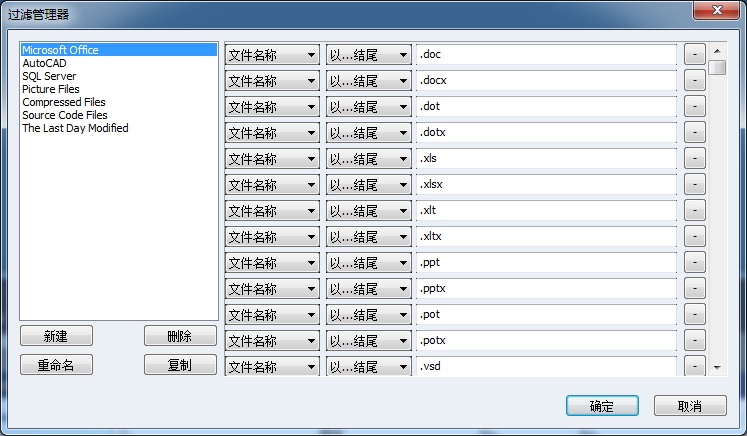747x436 pixels.
Task: Remove the .docx rule with its minus button
Action: click(x=695, y=81)
